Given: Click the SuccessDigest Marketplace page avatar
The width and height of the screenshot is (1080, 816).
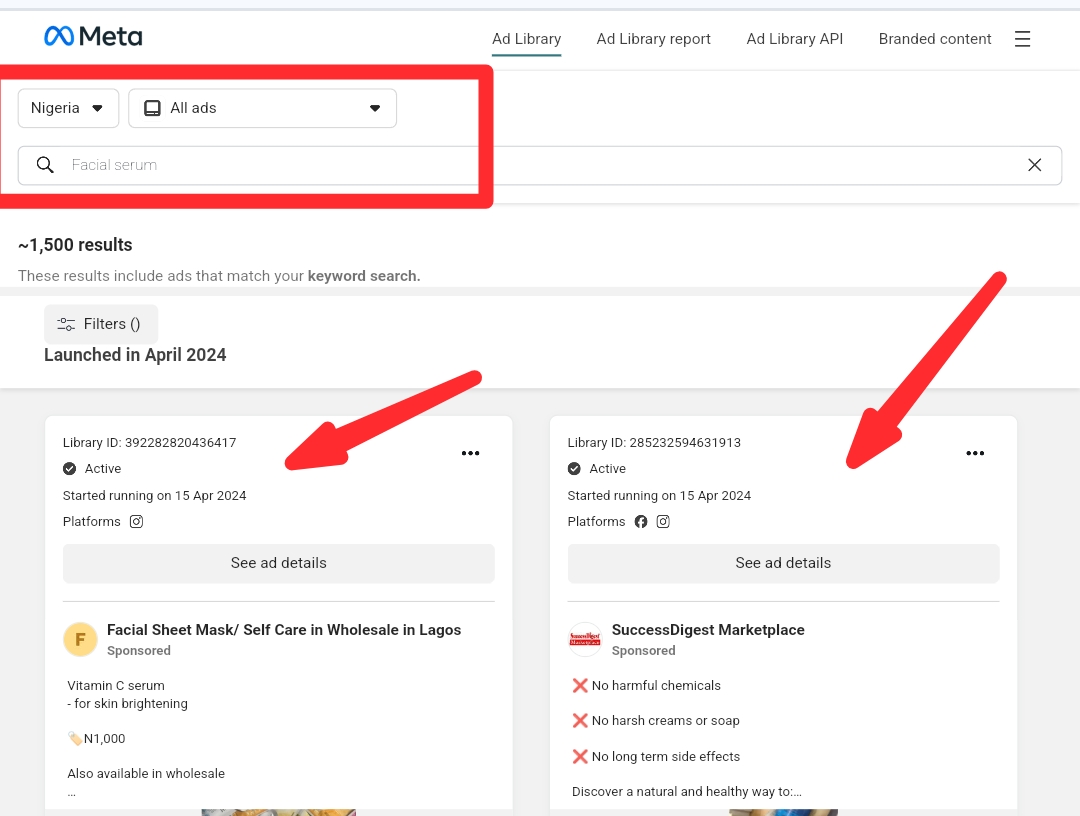Looking at the screenshot, I should pyautogui.click(x=585, y=640).
